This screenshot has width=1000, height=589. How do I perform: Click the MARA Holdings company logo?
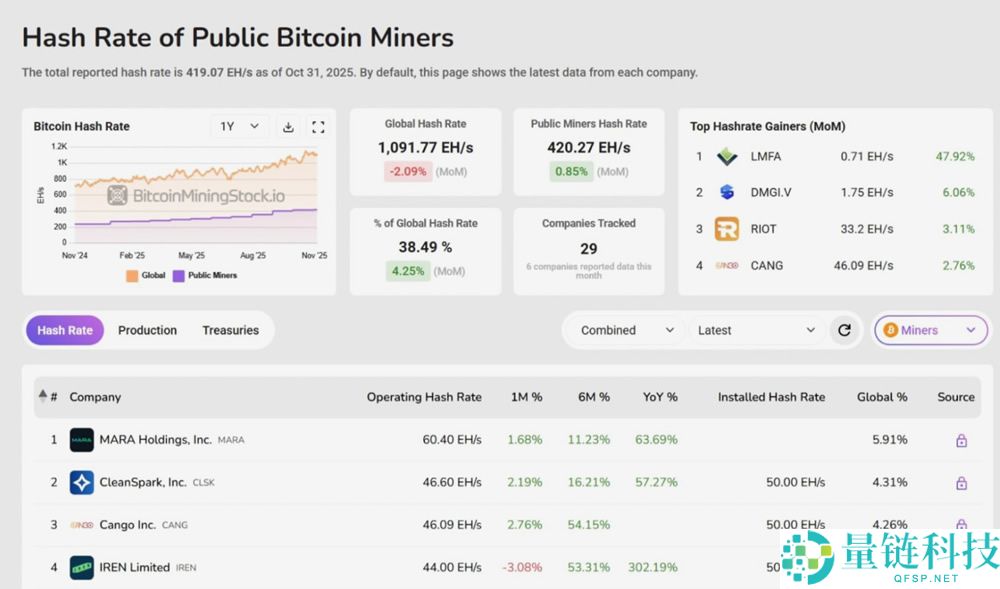point(82,440)
